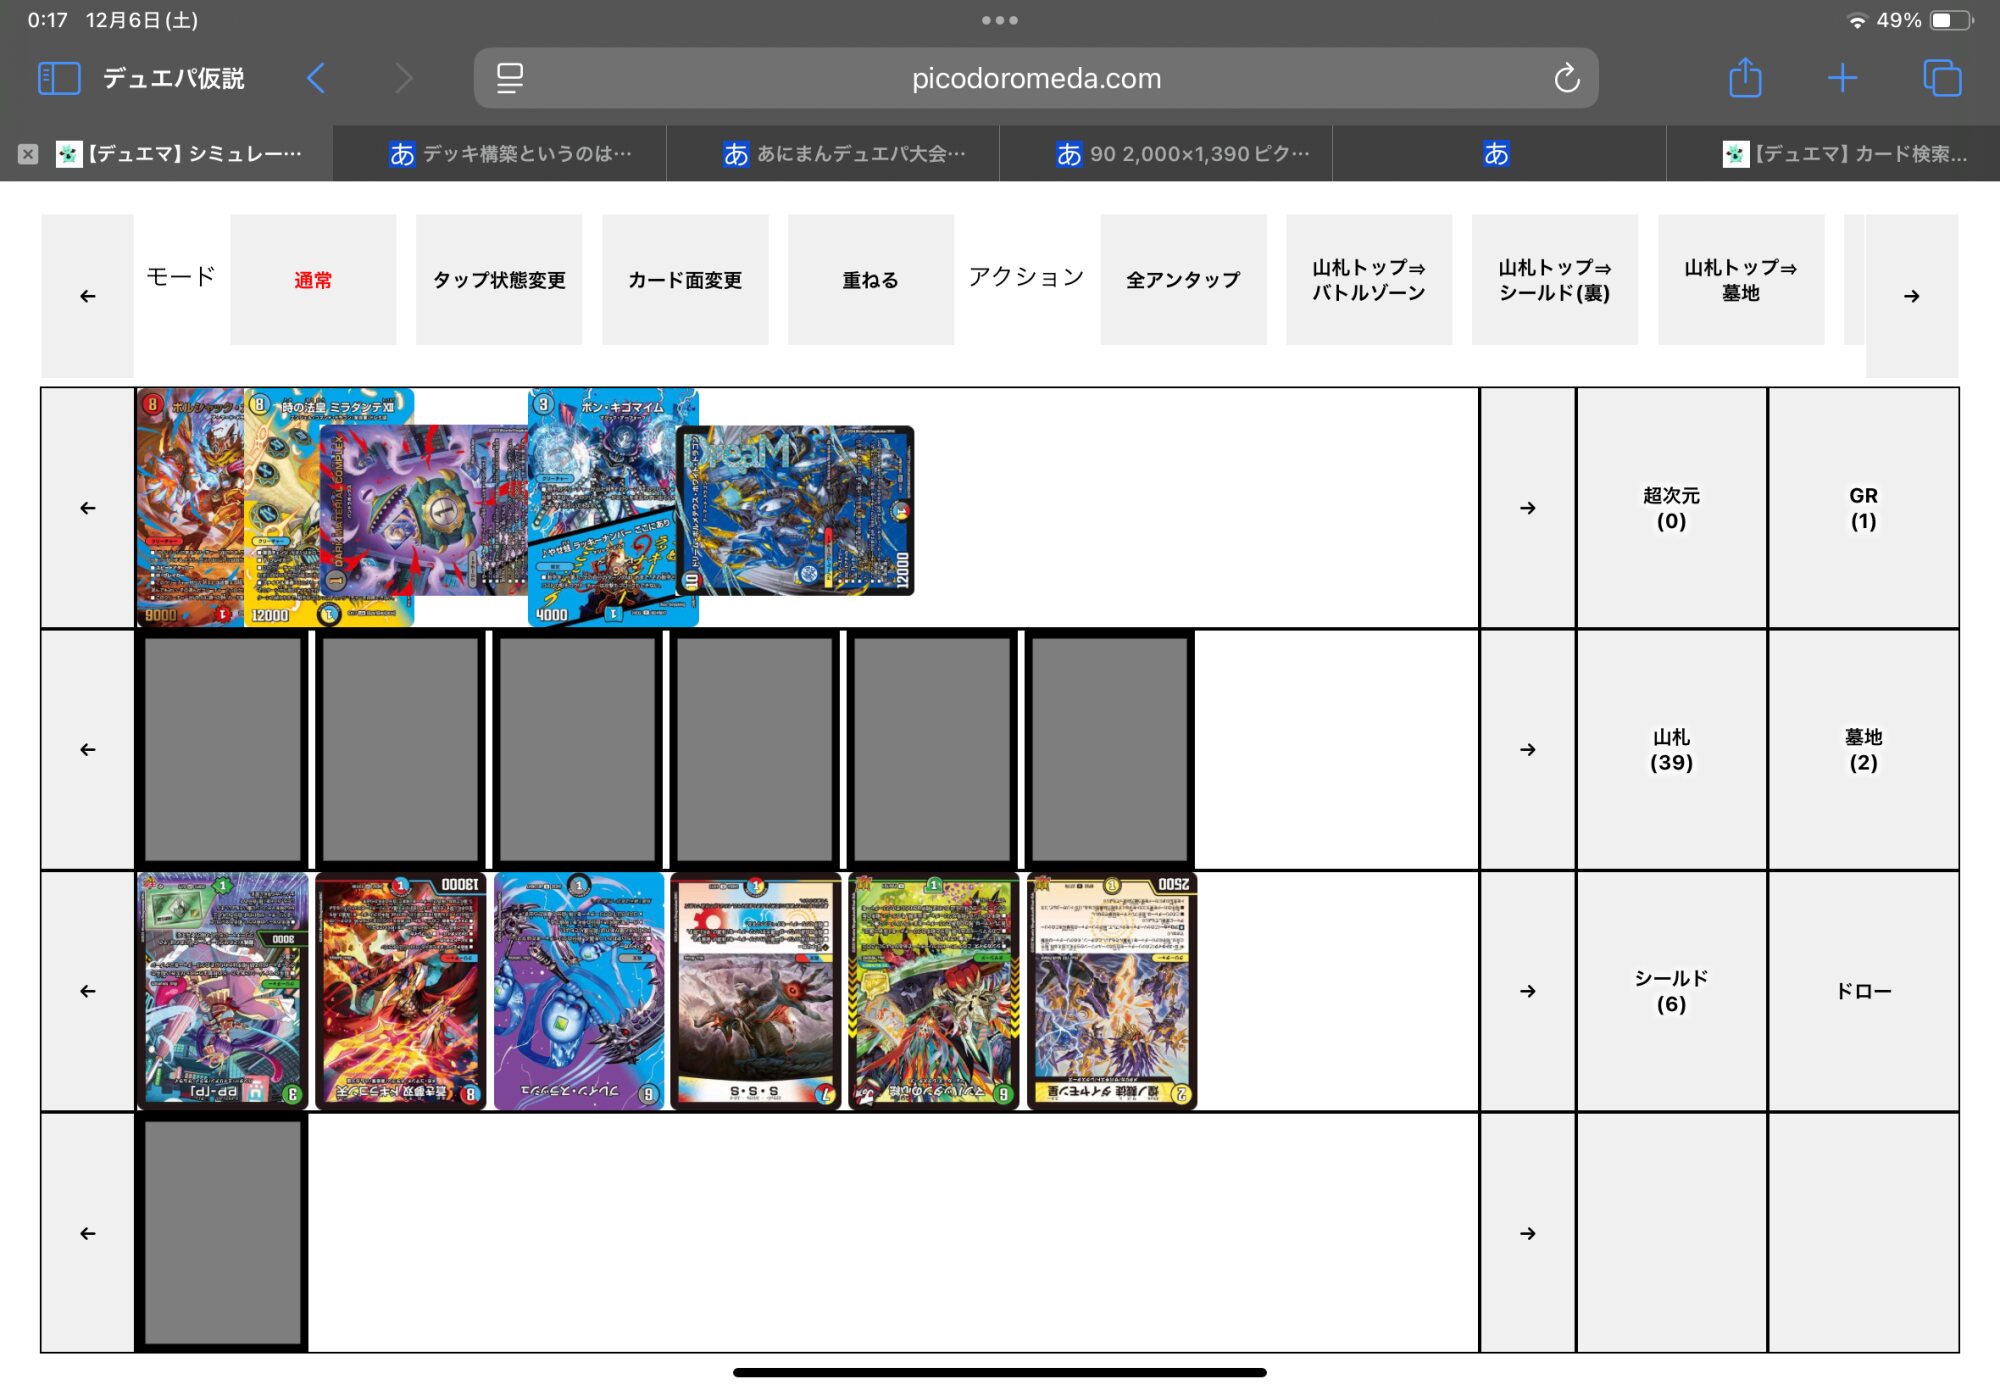Screen dimensions: 2000x1390
Task: Switch to タップ状態変更 mode
Action: pos(499,280)
